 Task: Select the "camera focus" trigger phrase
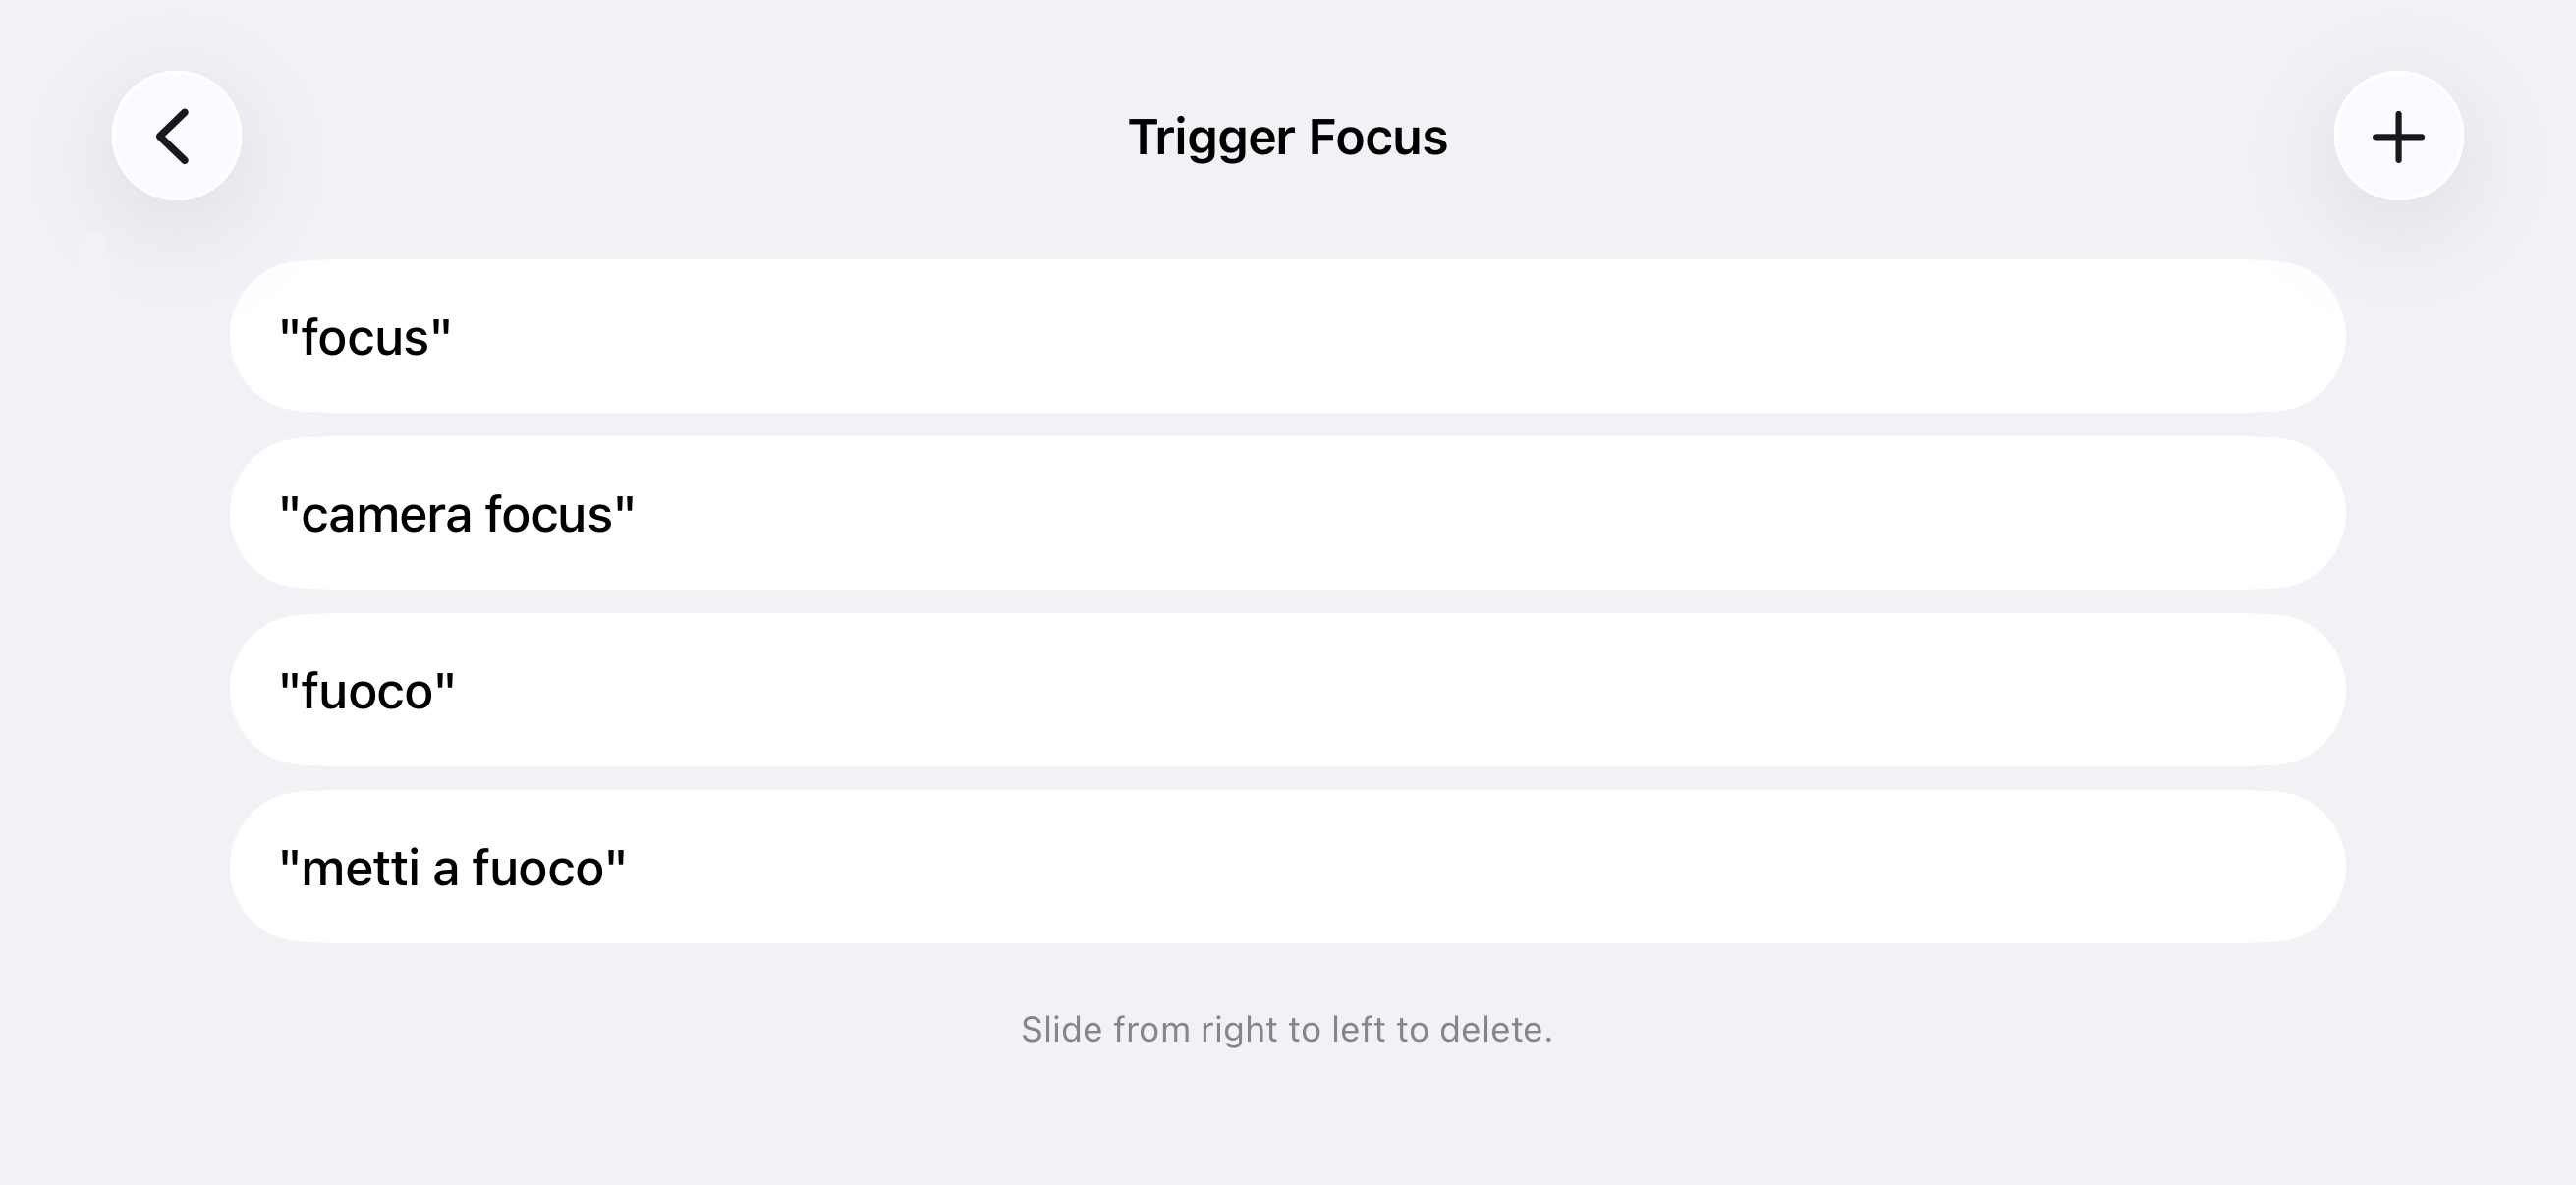pos(1287,513)
